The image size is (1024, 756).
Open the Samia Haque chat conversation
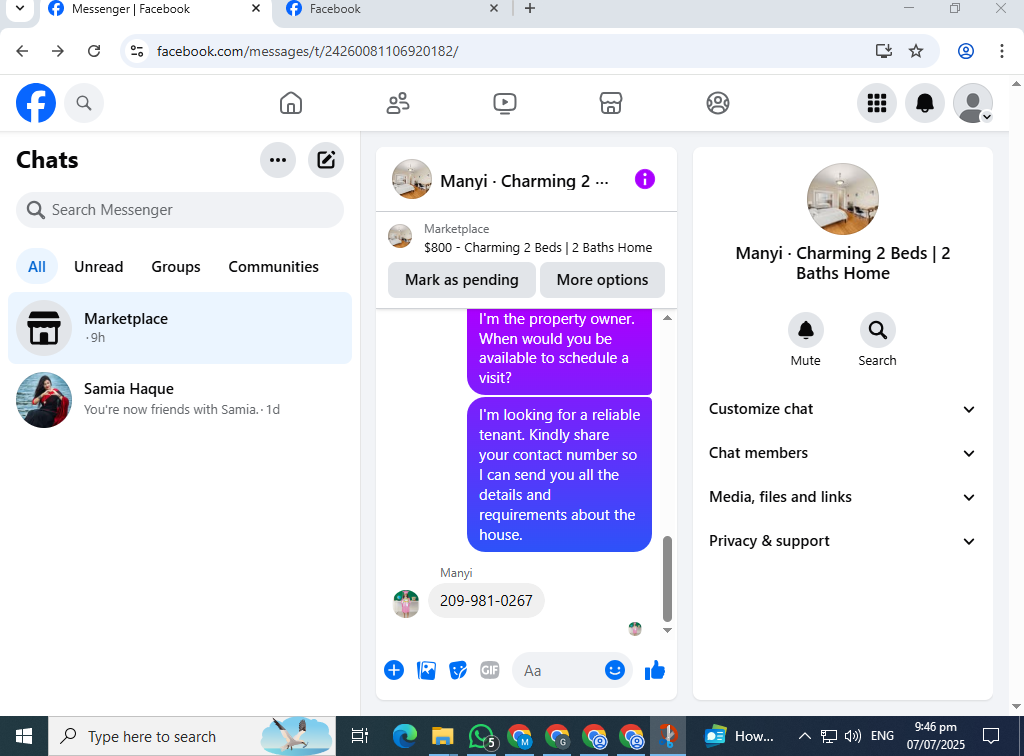[180, 400]
